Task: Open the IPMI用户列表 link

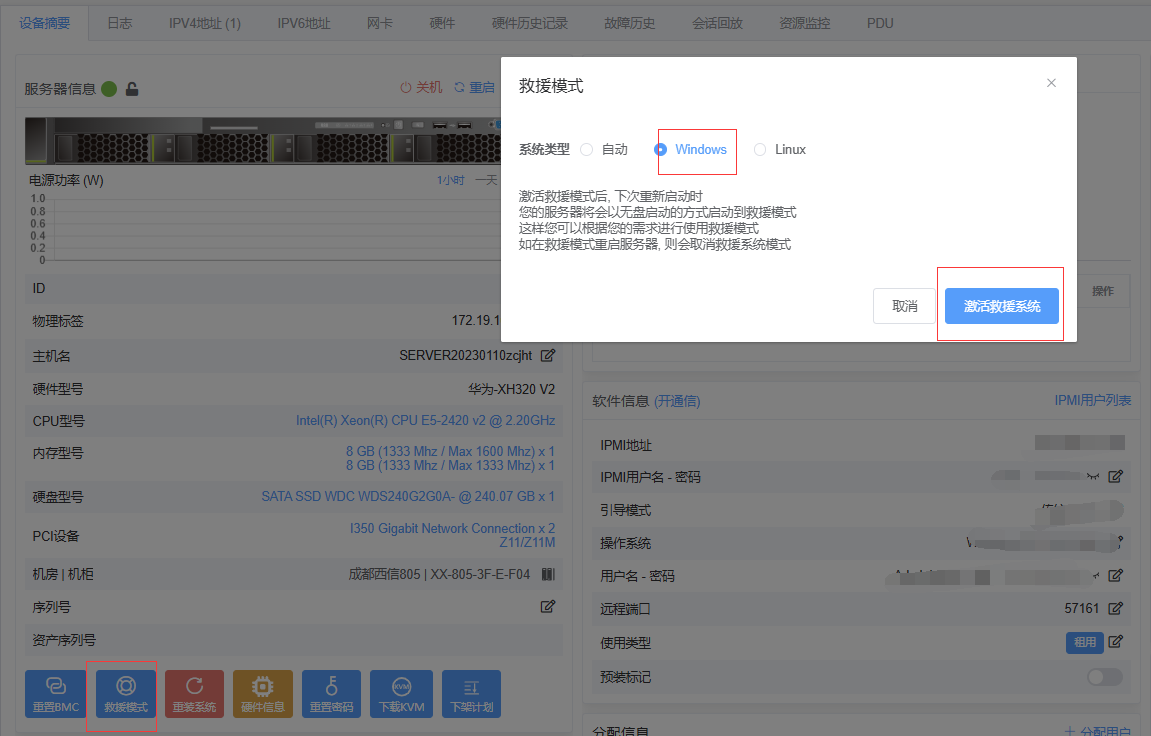Action: 1092,401
